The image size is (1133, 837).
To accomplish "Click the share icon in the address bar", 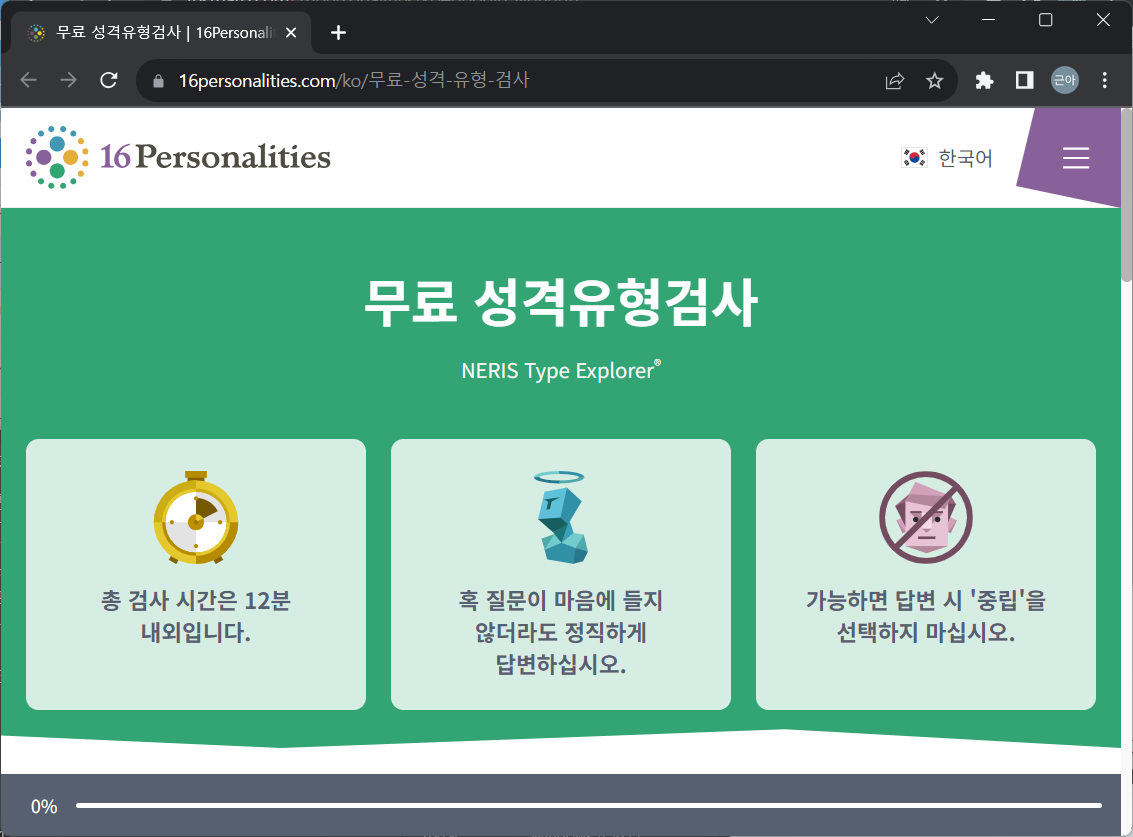I will pos(894,80).
